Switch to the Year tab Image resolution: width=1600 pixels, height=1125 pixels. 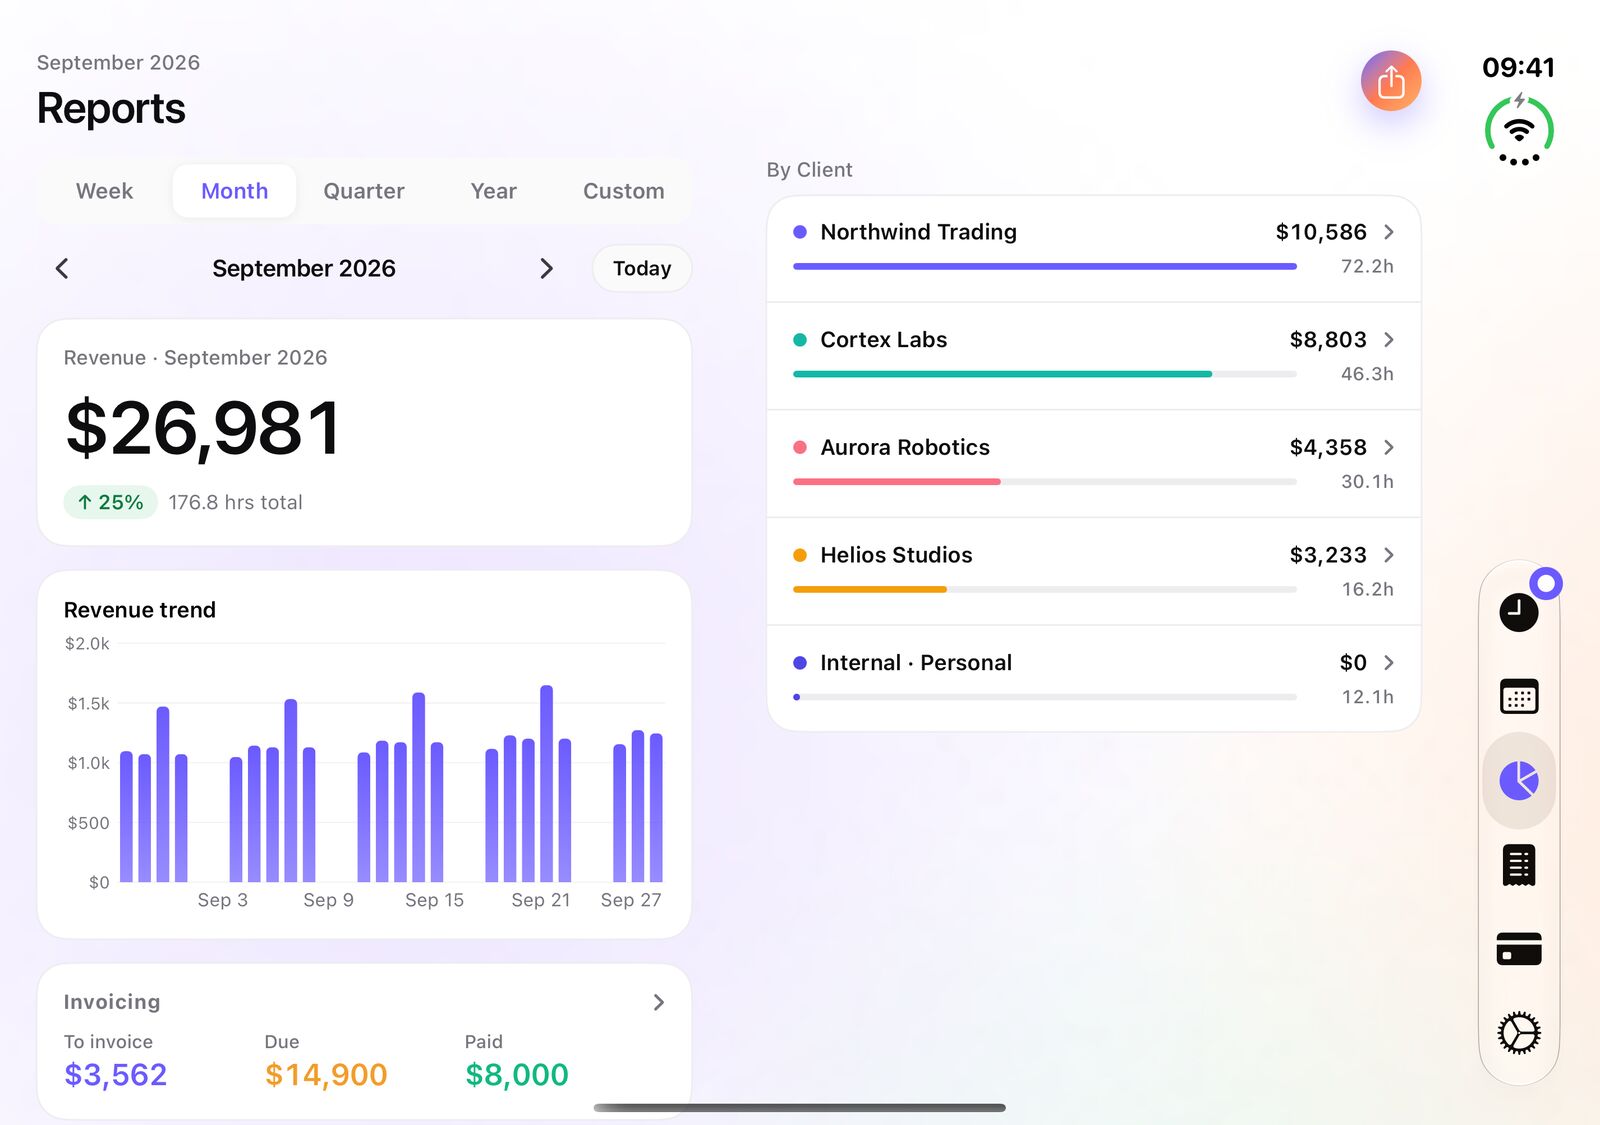point(494,191)
